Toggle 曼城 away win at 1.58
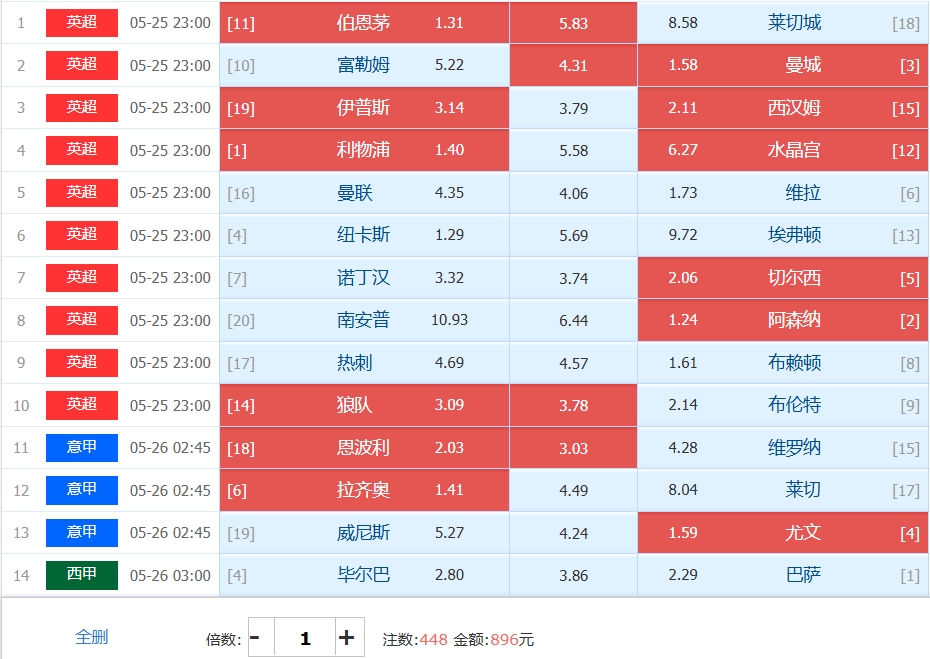Viewport: 930px width, 659px height. point(783,65)
